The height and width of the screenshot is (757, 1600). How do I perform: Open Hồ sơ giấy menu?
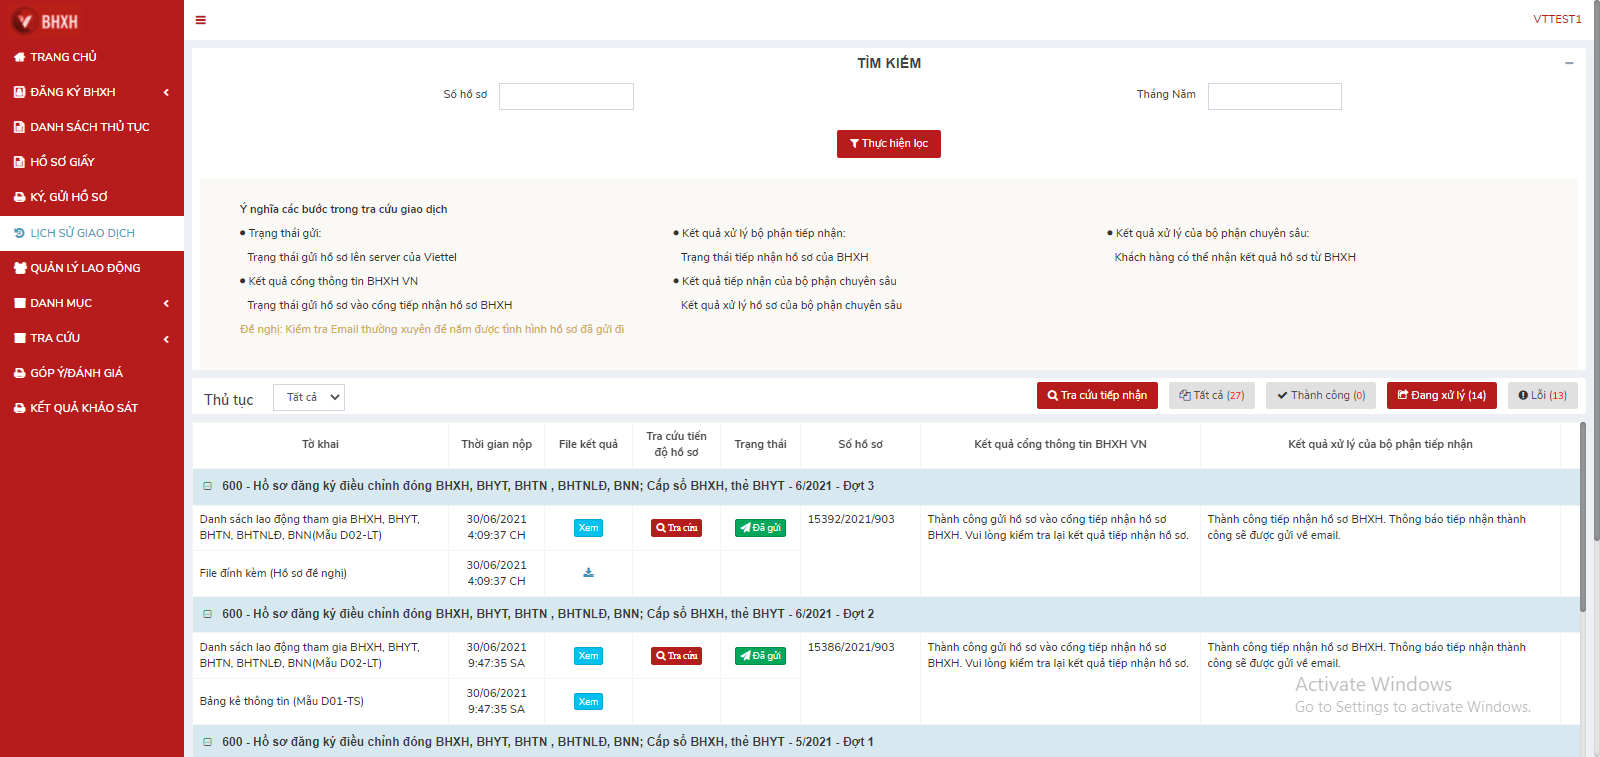92,162
